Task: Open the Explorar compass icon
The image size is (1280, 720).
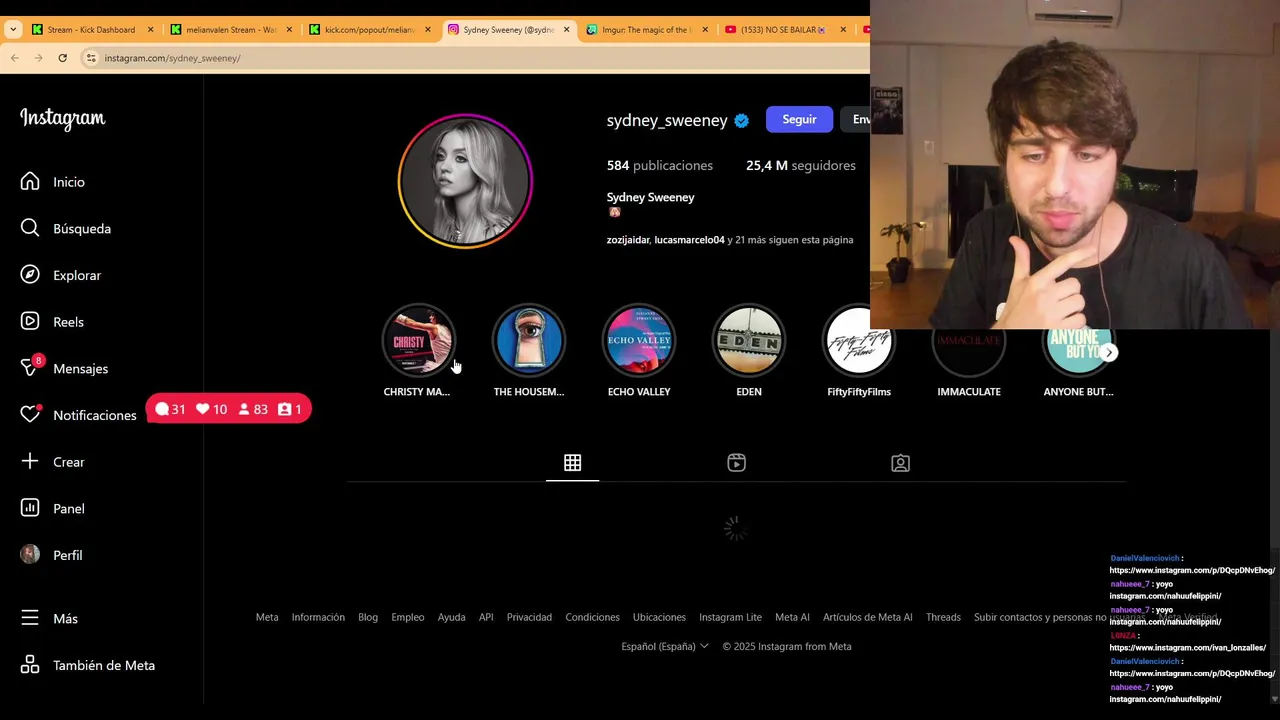Action: 30,275
